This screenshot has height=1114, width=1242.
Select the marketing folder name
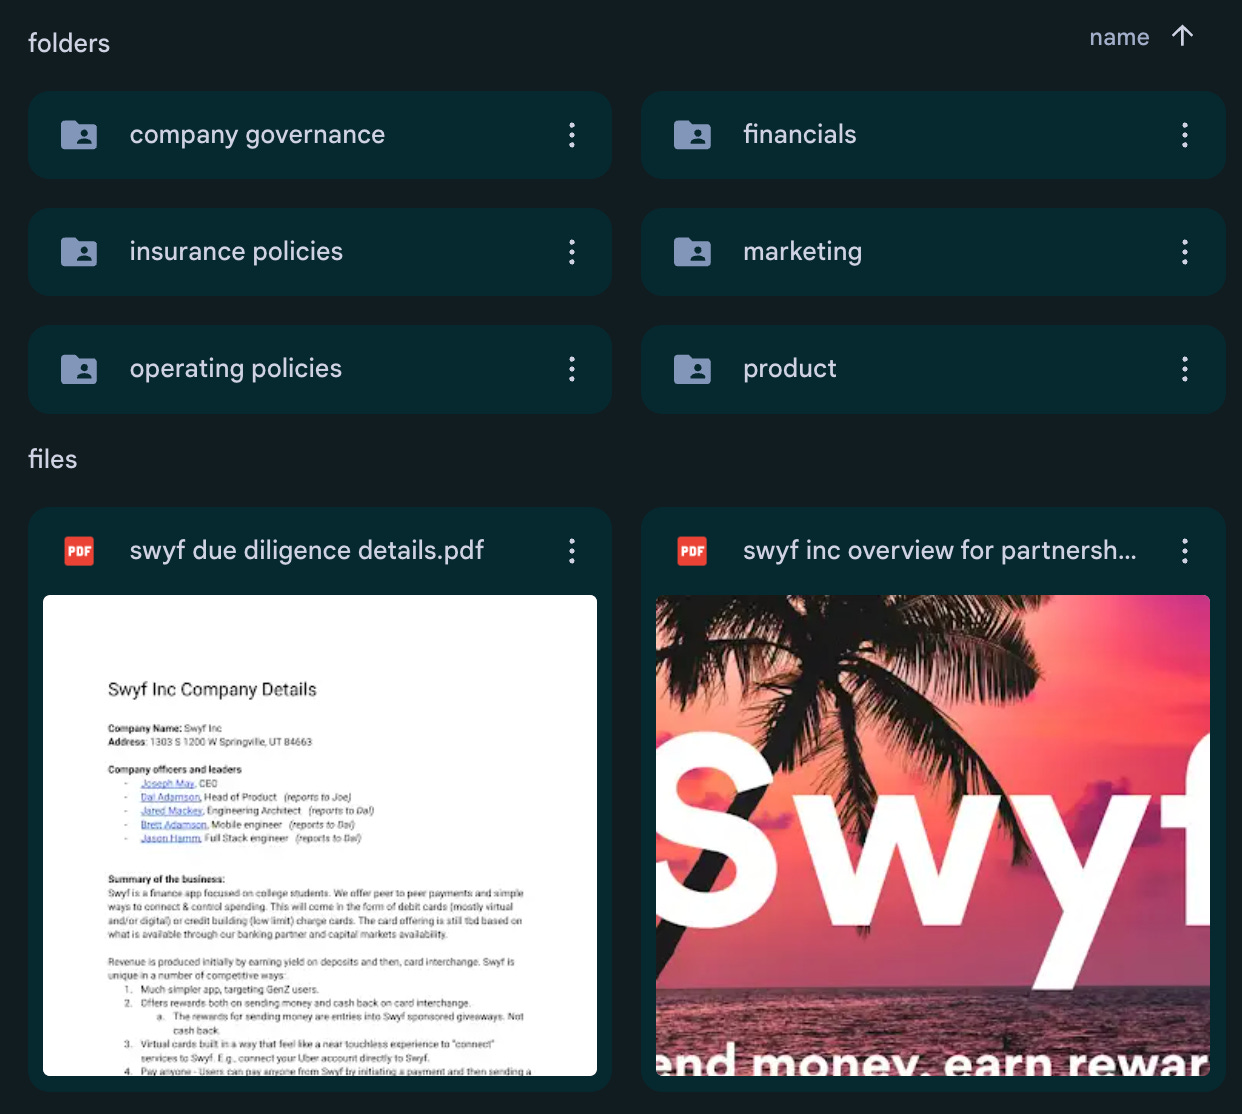pos(802,252)
